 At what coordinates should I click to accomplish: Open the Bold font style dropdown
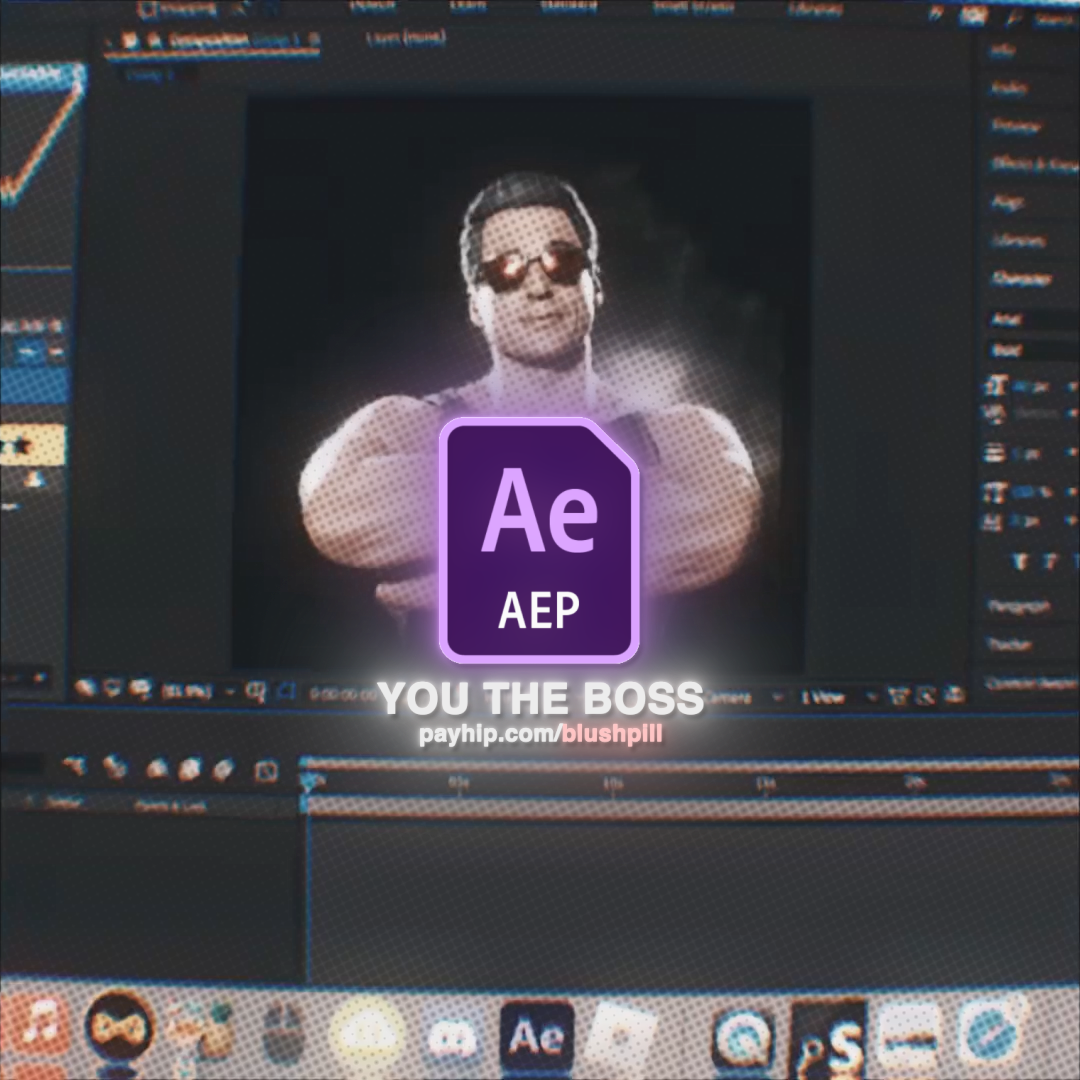coord(1035,351)
